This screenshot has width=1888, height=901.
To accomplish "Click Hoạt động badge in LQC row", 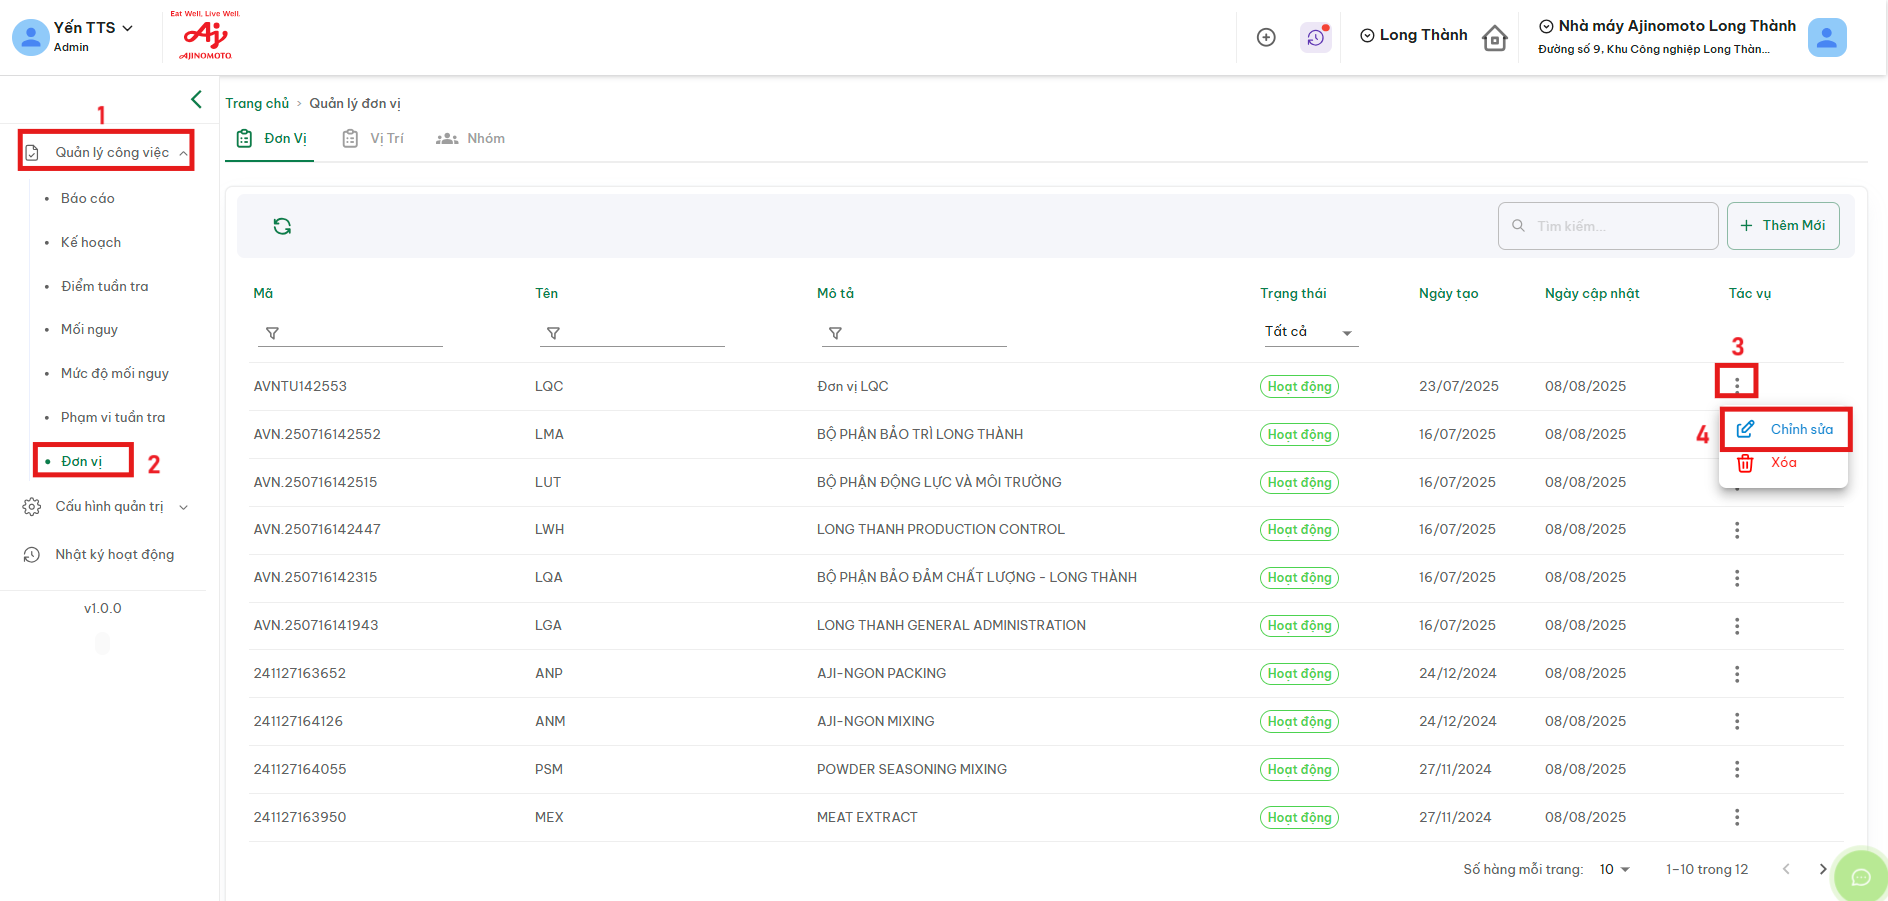I will tap(1299, 386).
